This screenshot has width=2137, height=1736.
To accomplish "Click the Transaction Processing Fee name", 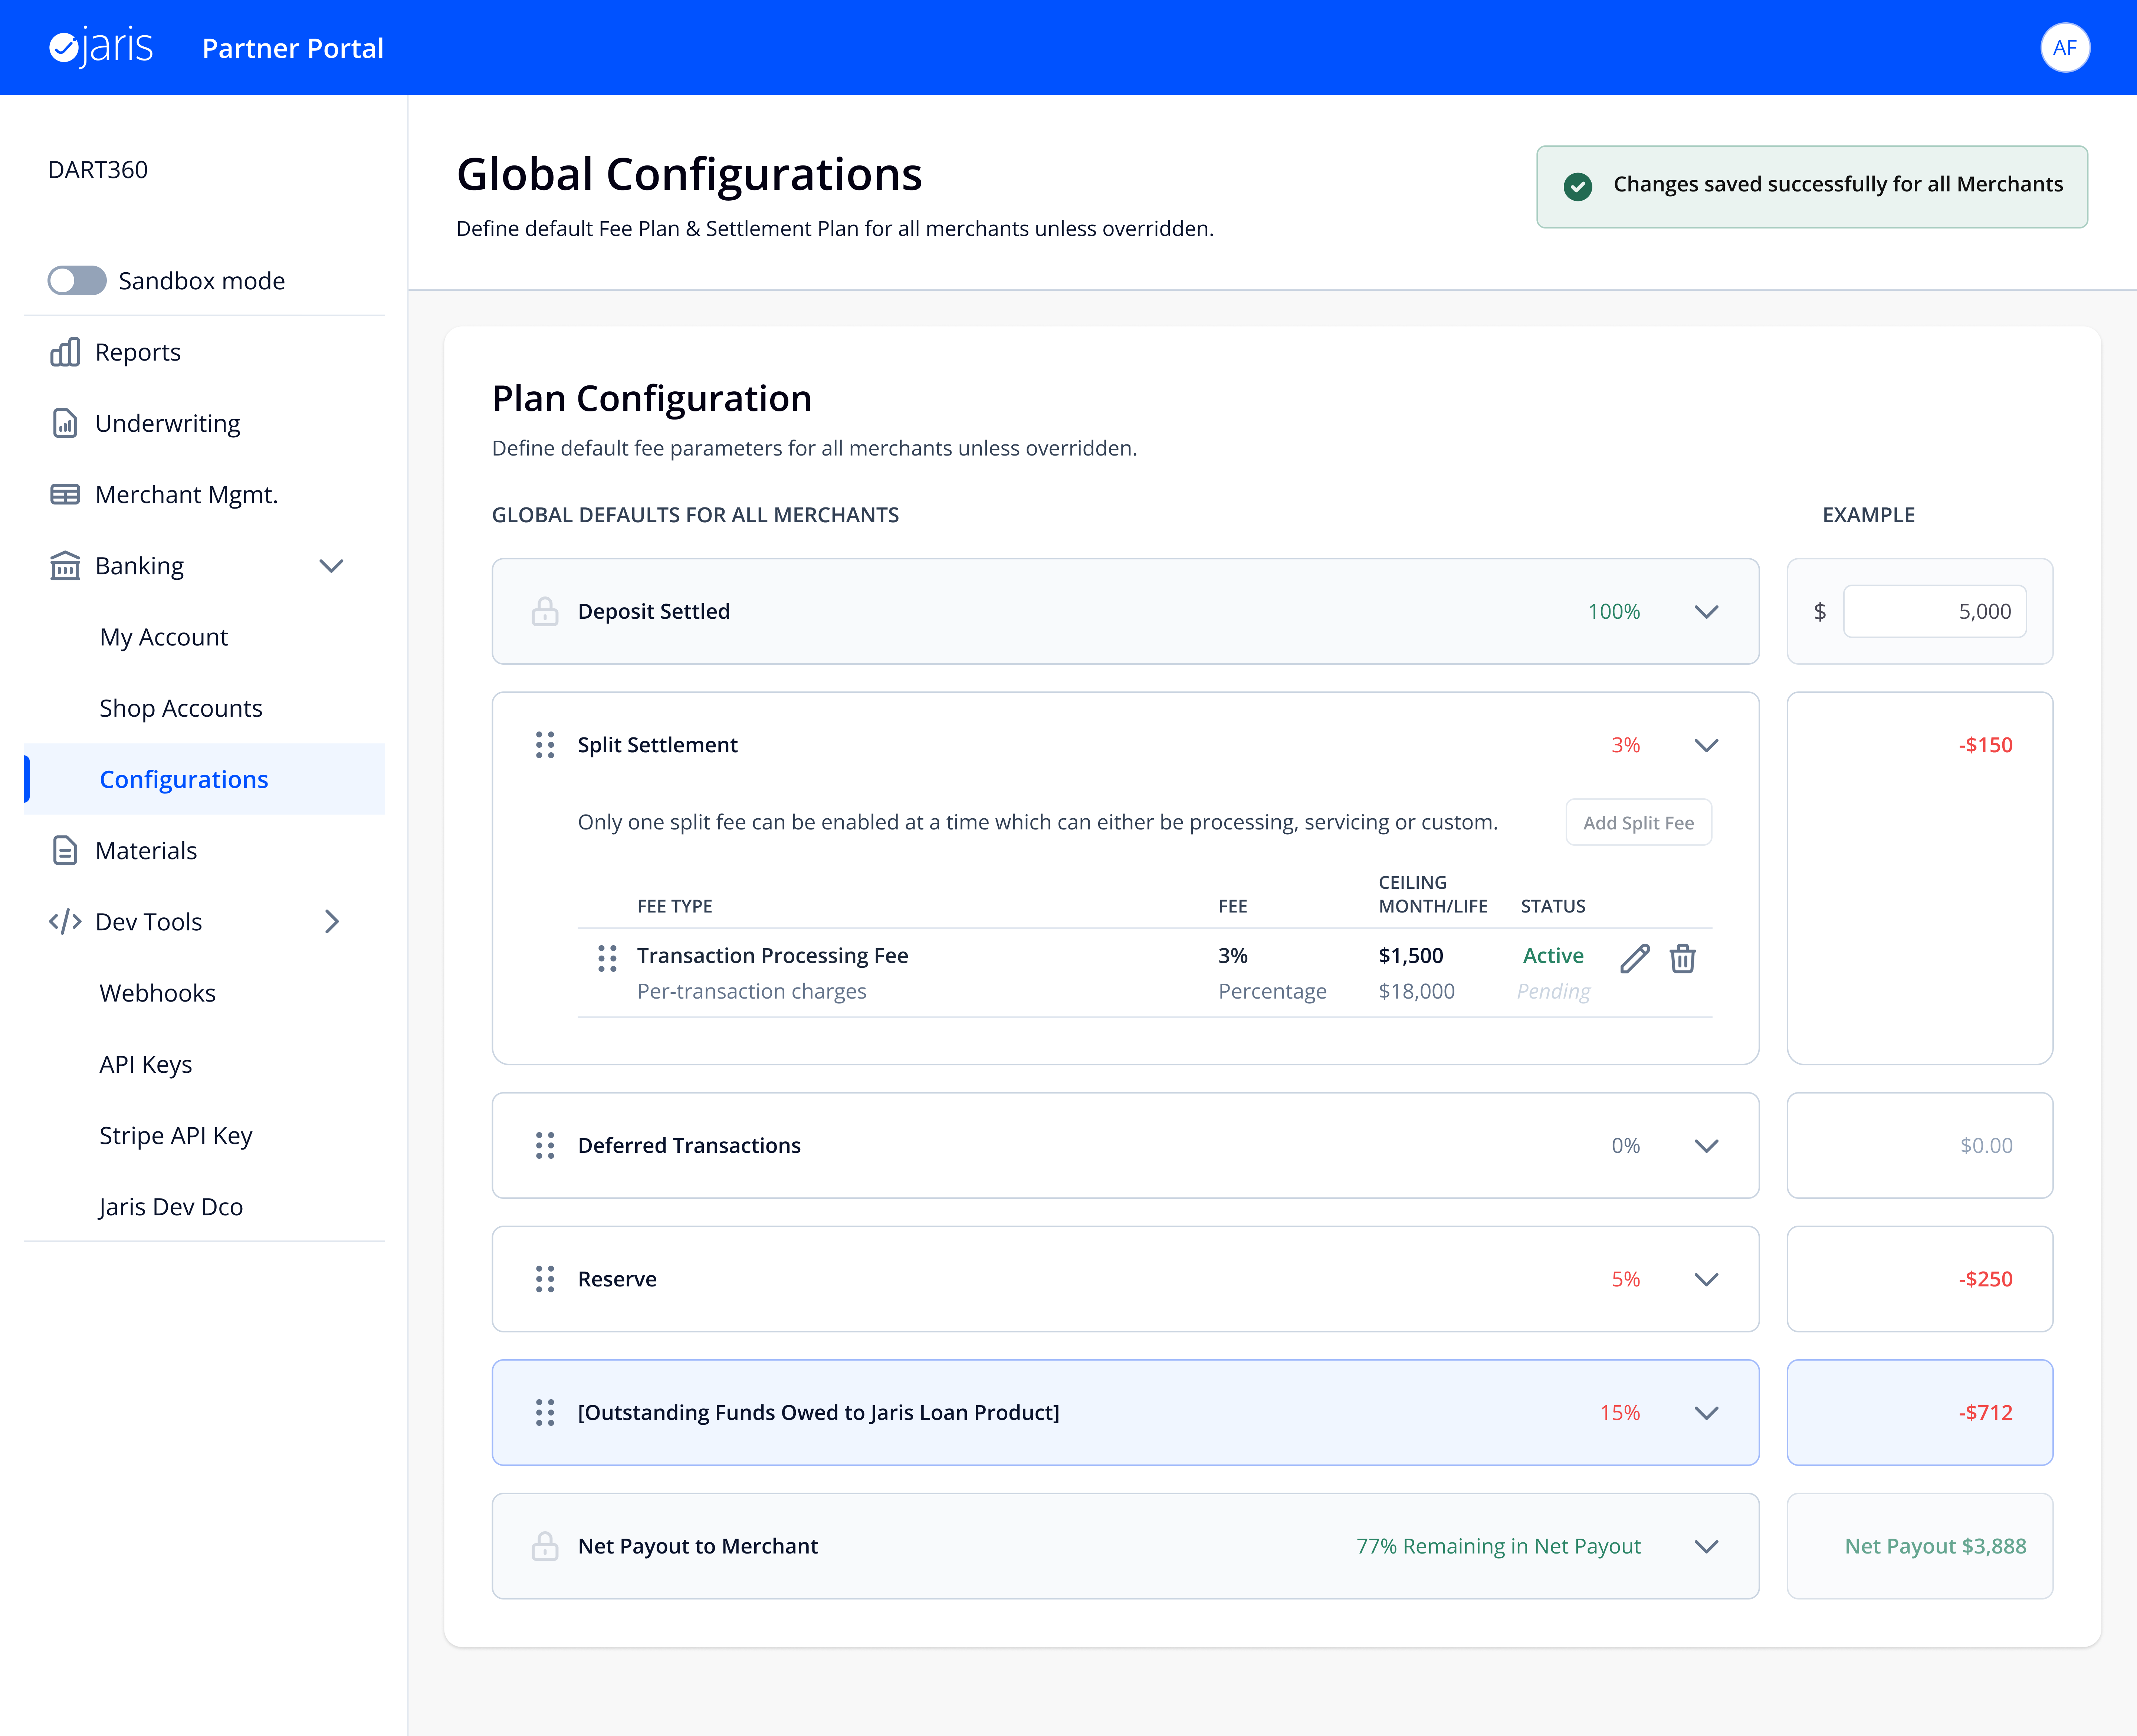I will (773, 956).
